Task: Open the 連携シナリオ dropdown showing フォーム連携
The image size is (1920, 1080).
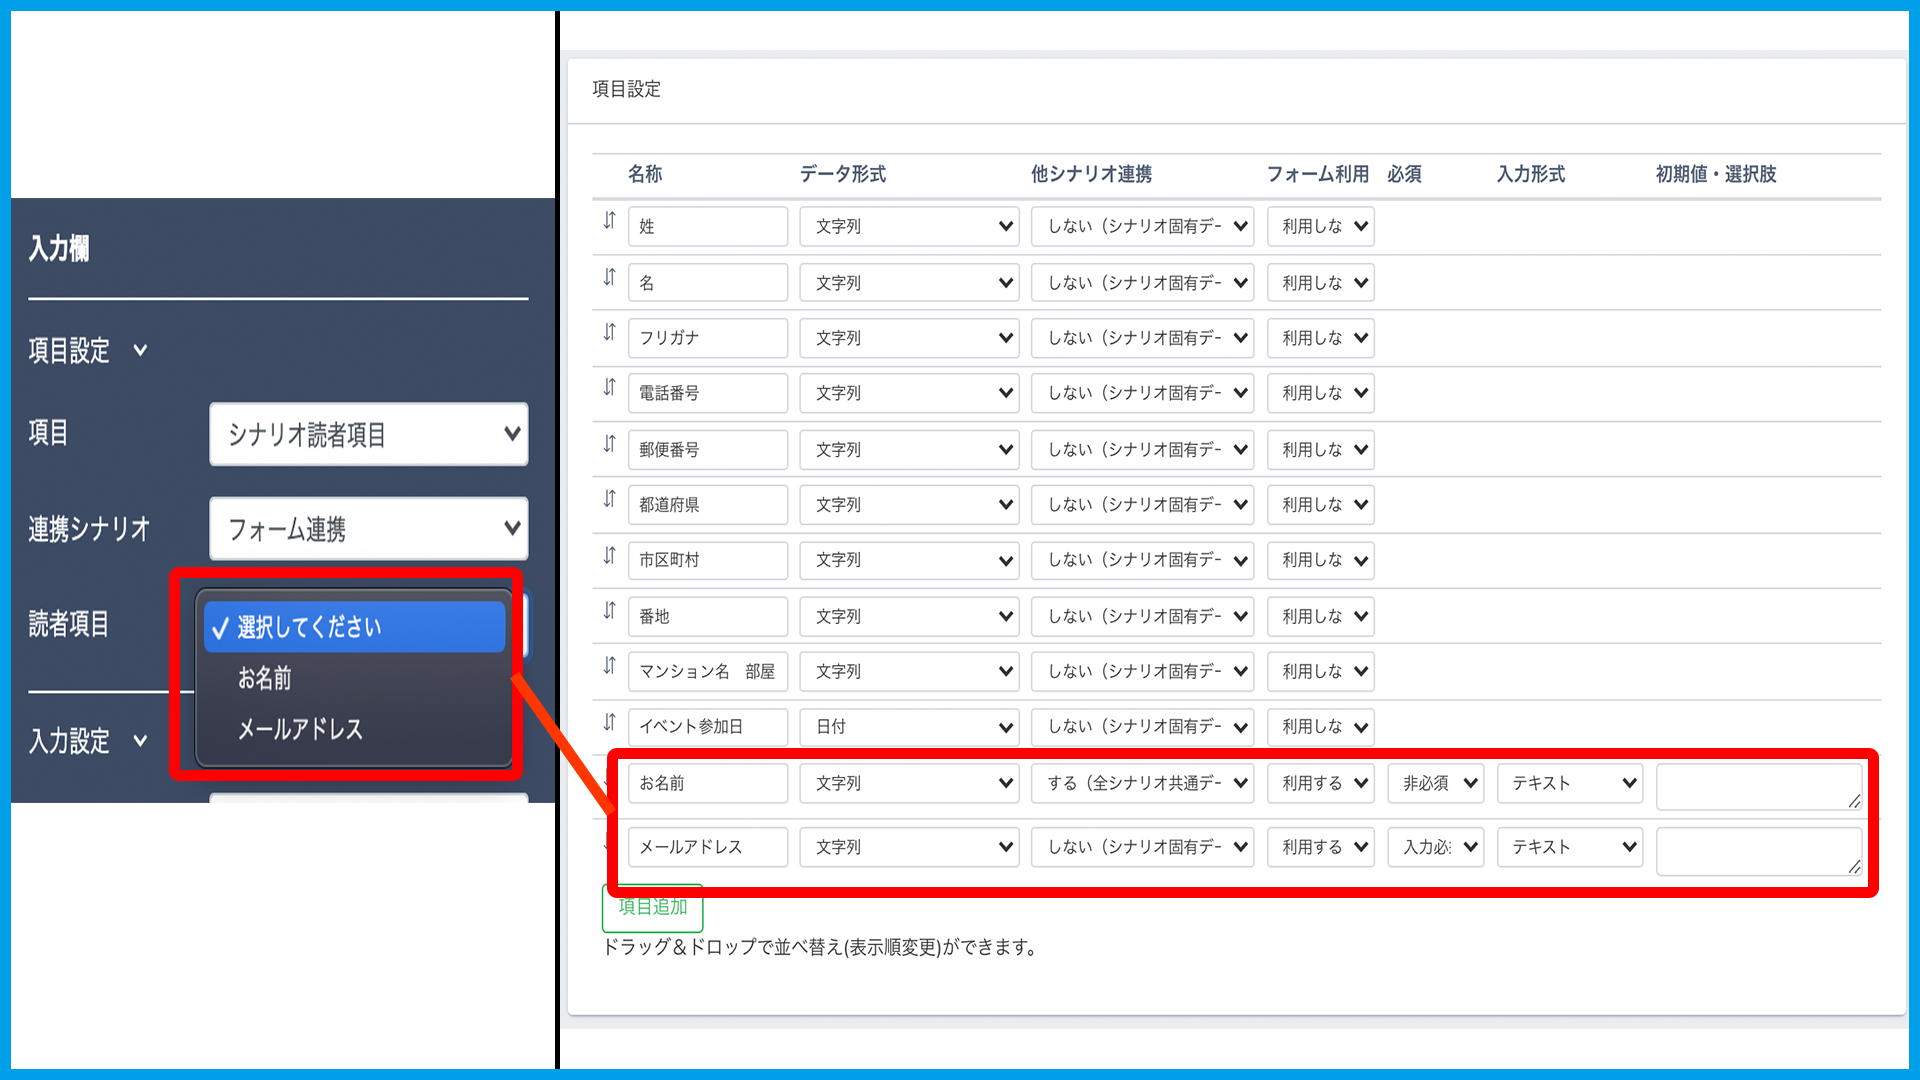Action: pyautogui.click(x=368, y=529)
